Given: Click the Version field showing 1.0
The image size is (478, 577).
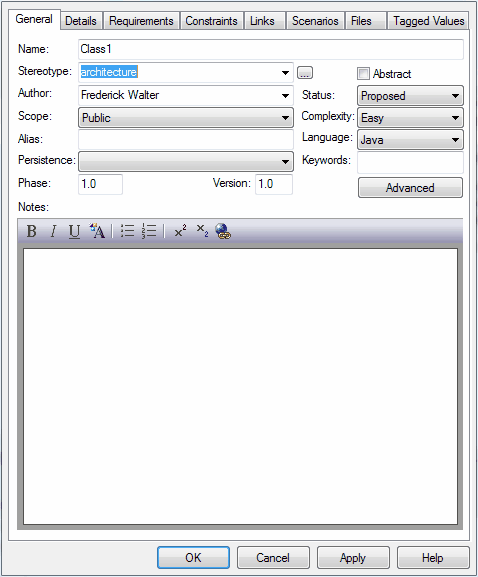Looking at the screenshot, I should [274, 184].
